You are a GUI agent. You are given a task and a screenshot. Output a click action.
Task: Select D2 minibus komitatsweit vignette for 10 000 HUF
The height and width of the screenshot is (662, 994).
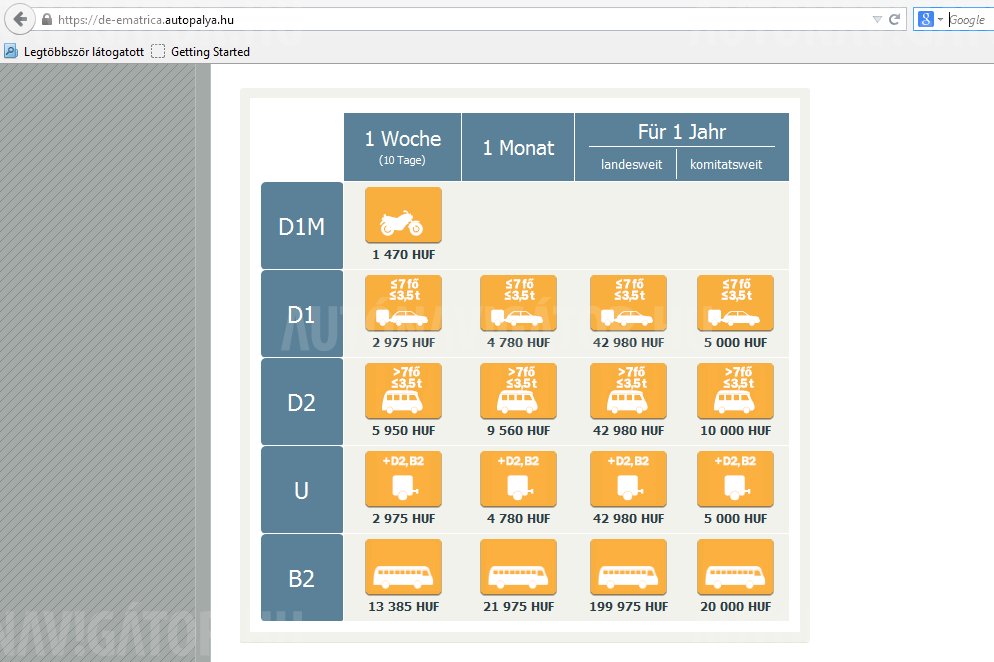735,391
